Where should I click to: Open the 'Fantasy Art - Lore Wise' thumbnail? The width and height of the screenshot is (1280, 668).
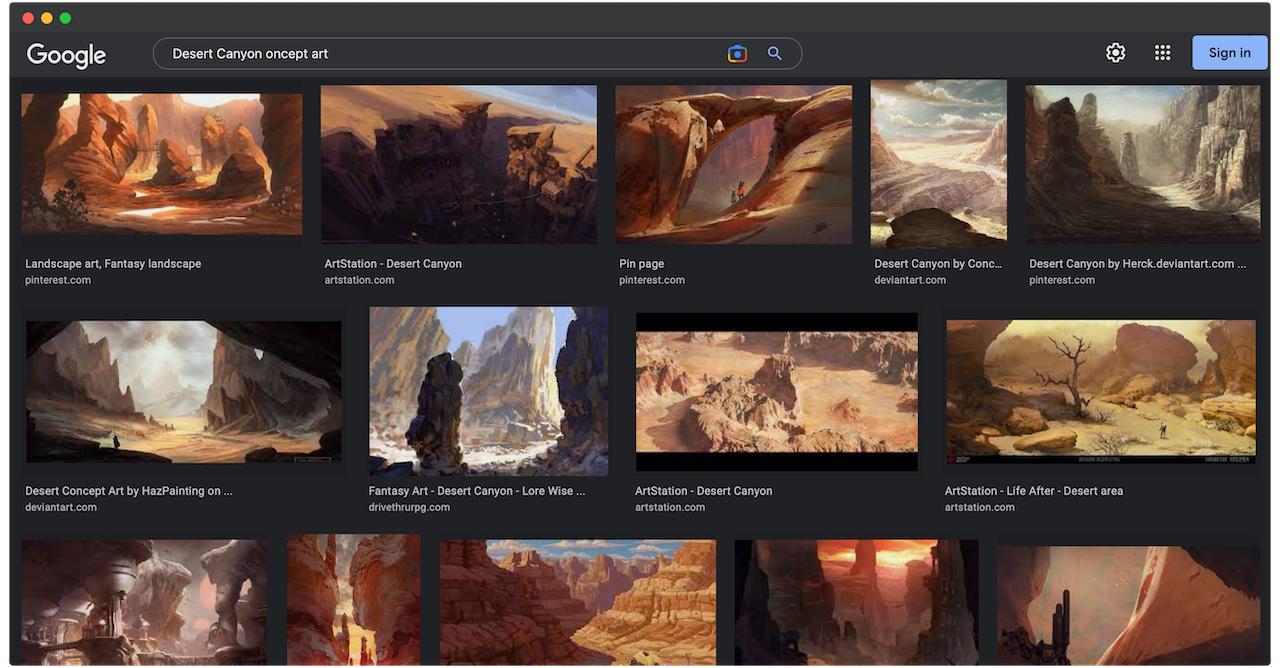(x=489, y=391)
